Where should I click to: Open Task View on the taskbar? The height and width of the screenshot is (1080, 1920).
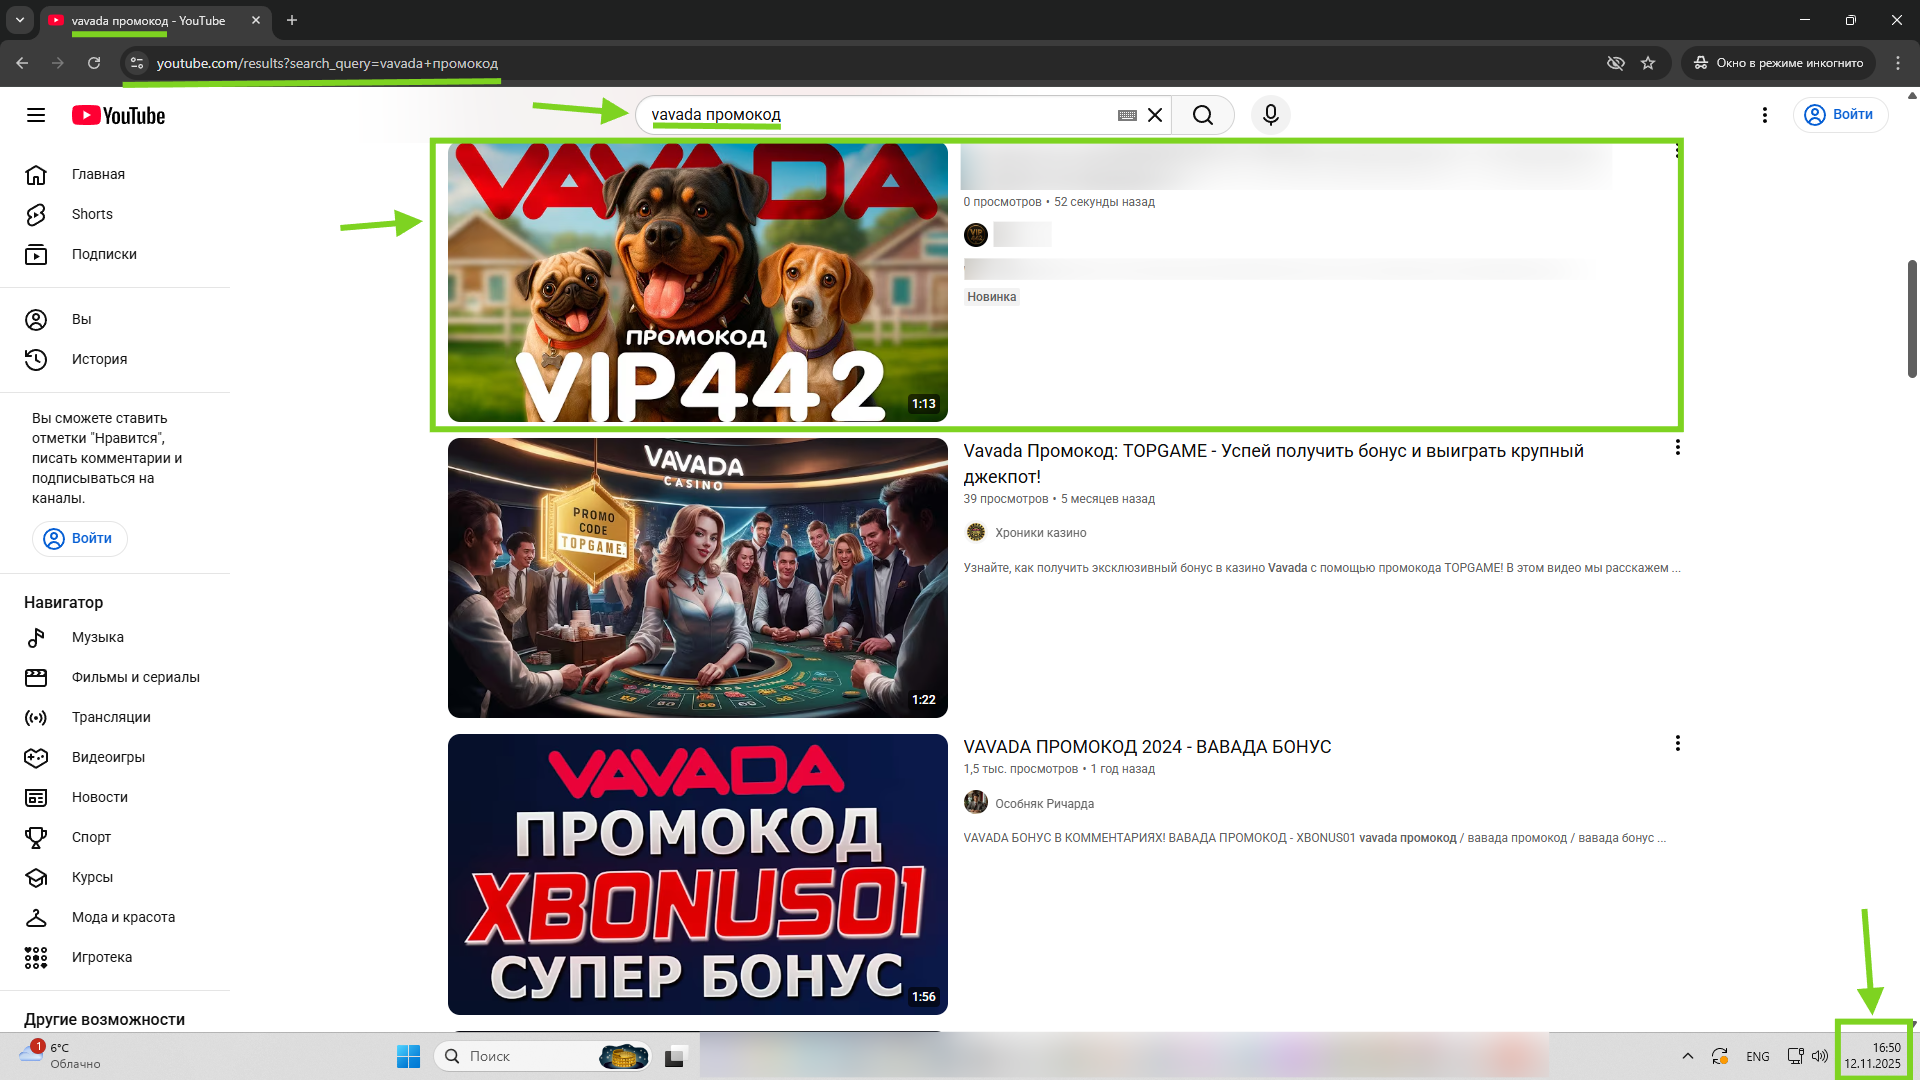tap(676, 1056)
